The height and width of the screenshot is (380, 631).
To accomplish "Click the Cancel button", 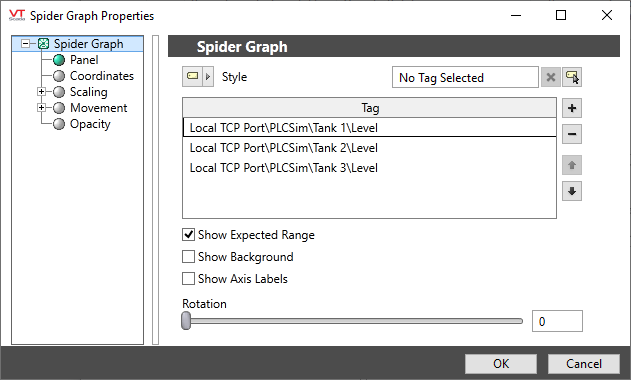I will click(584, 364).
